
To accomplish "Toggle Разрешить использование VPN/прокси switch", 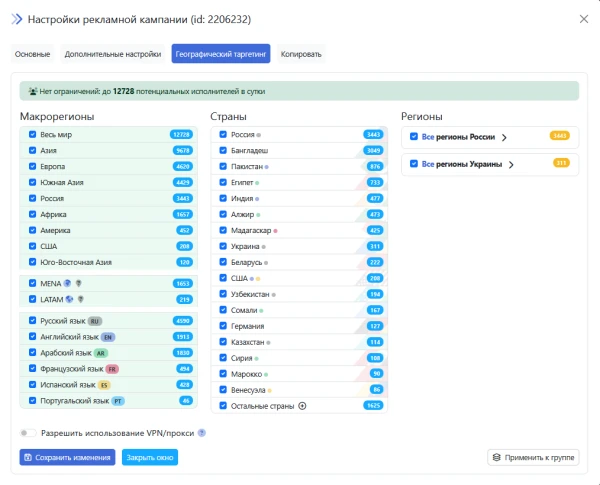I will click(x=28, y=433).
